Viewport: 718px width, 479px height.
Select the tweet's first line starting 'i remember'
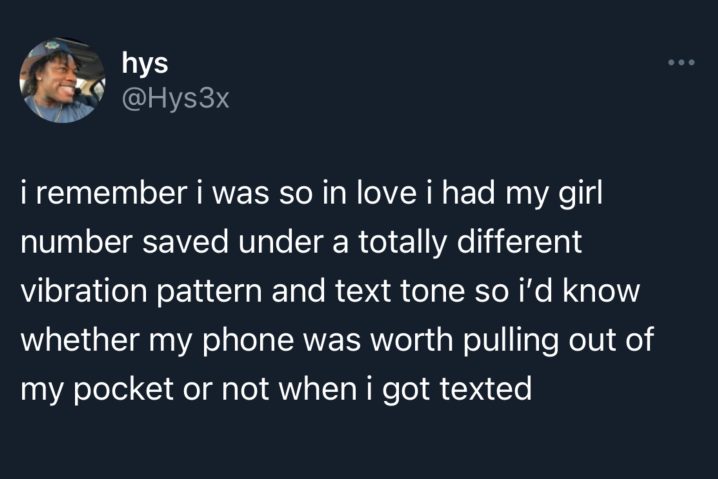(x=311, y=194)
